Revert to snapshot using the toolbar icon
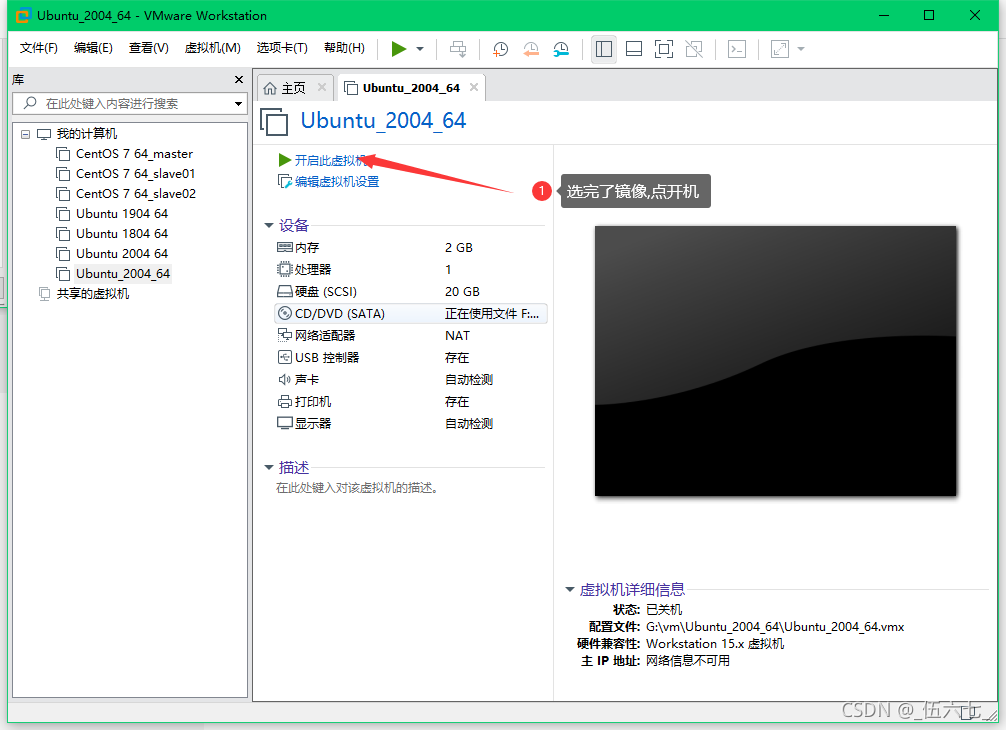1006x730 pixels. tap(531, 49)
